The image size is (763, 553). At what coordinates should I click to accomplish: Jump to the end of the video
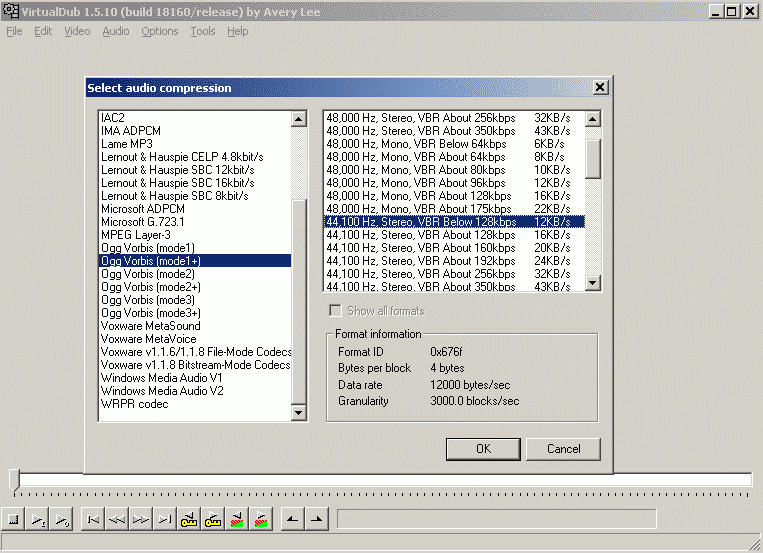pyautogui.click(x=164, y=519)
